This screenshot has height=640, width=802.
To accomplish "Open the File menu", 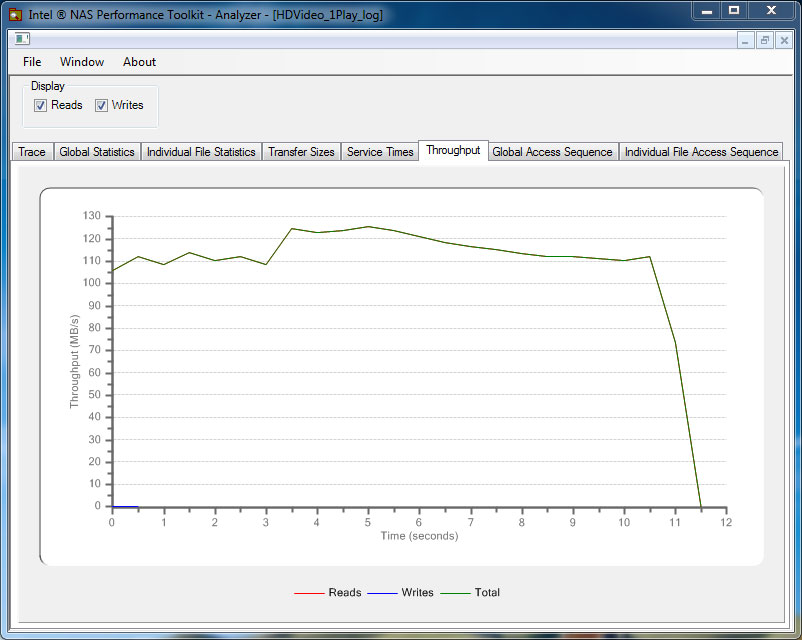I will [32, 62].
